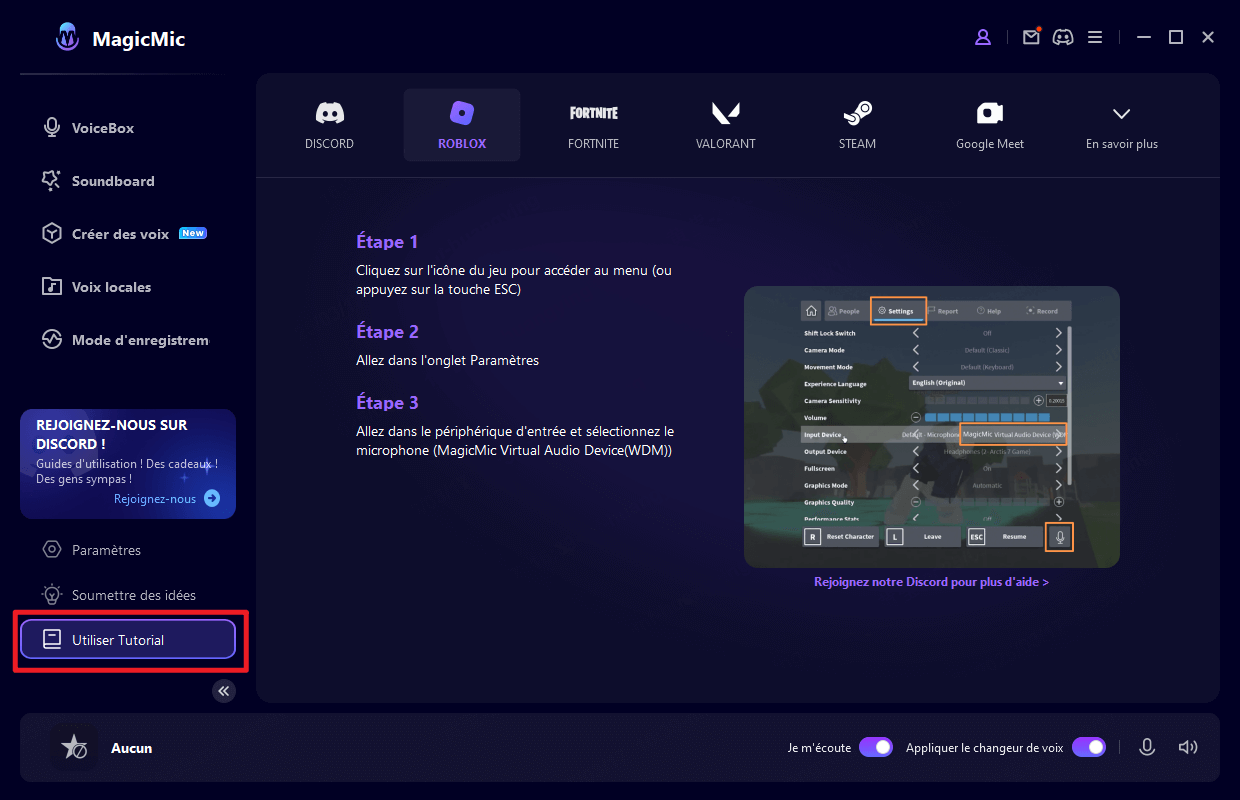The width and height of the screenshot is (1240, 800).
Task: Expand En savoir plus games list
Action: (1121, 125)
